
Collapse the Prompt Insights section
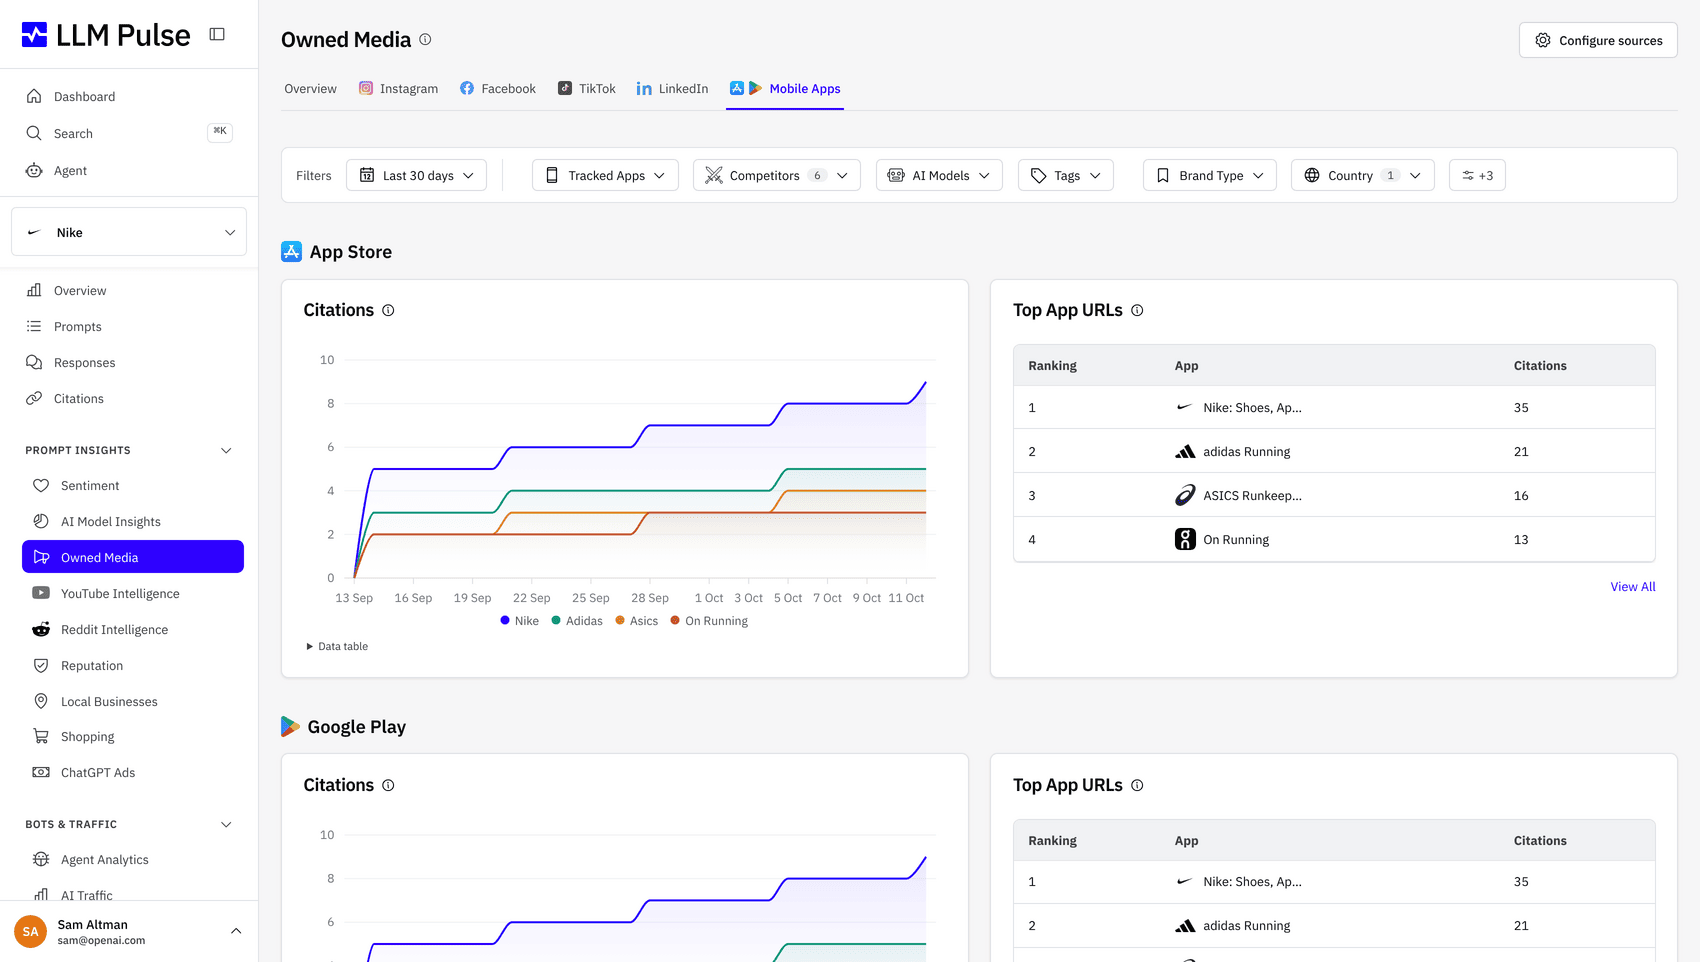coord(226,450)
